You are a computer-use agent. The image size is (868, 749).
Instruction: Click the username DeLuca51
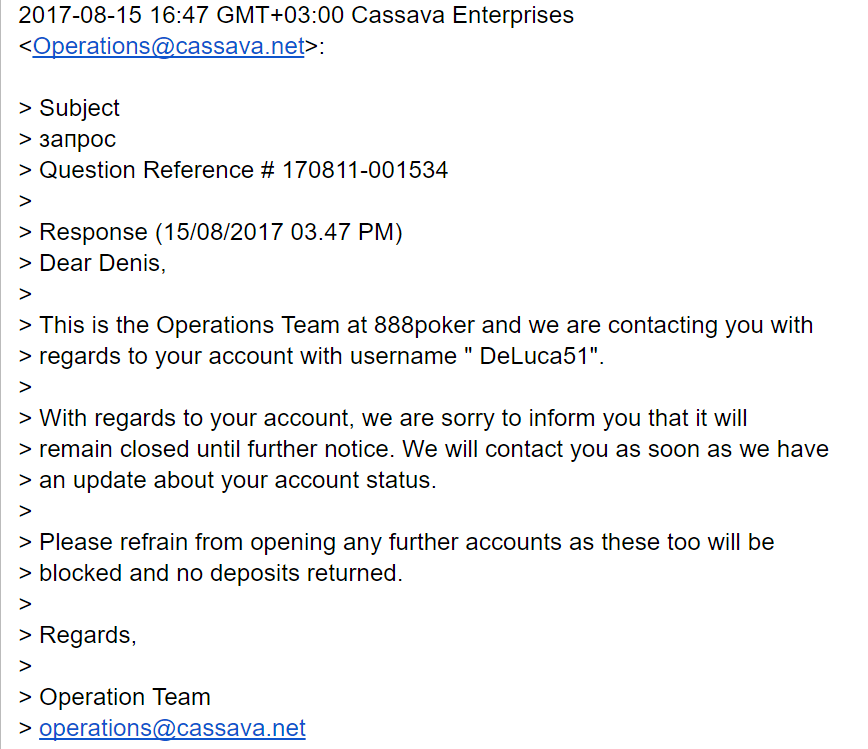[x=537, y=356]
